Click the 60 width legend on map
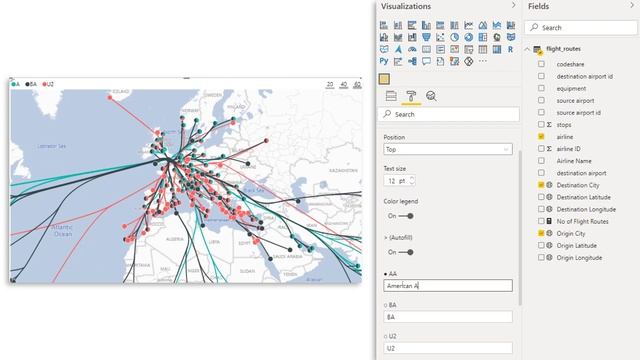Screen dimensions: 640x360 coord(357,85)
